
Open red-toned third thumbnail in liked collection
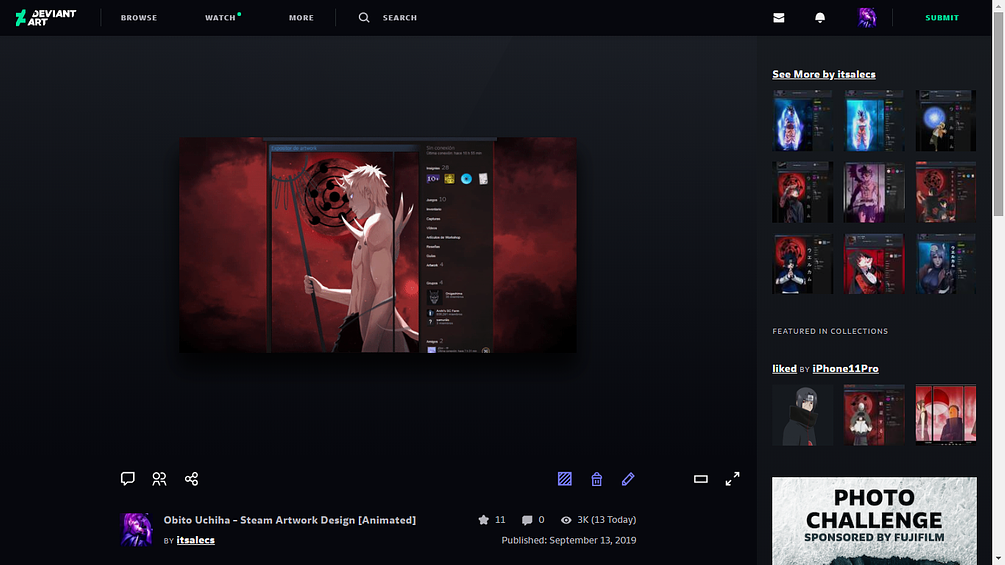click(946, 415)
